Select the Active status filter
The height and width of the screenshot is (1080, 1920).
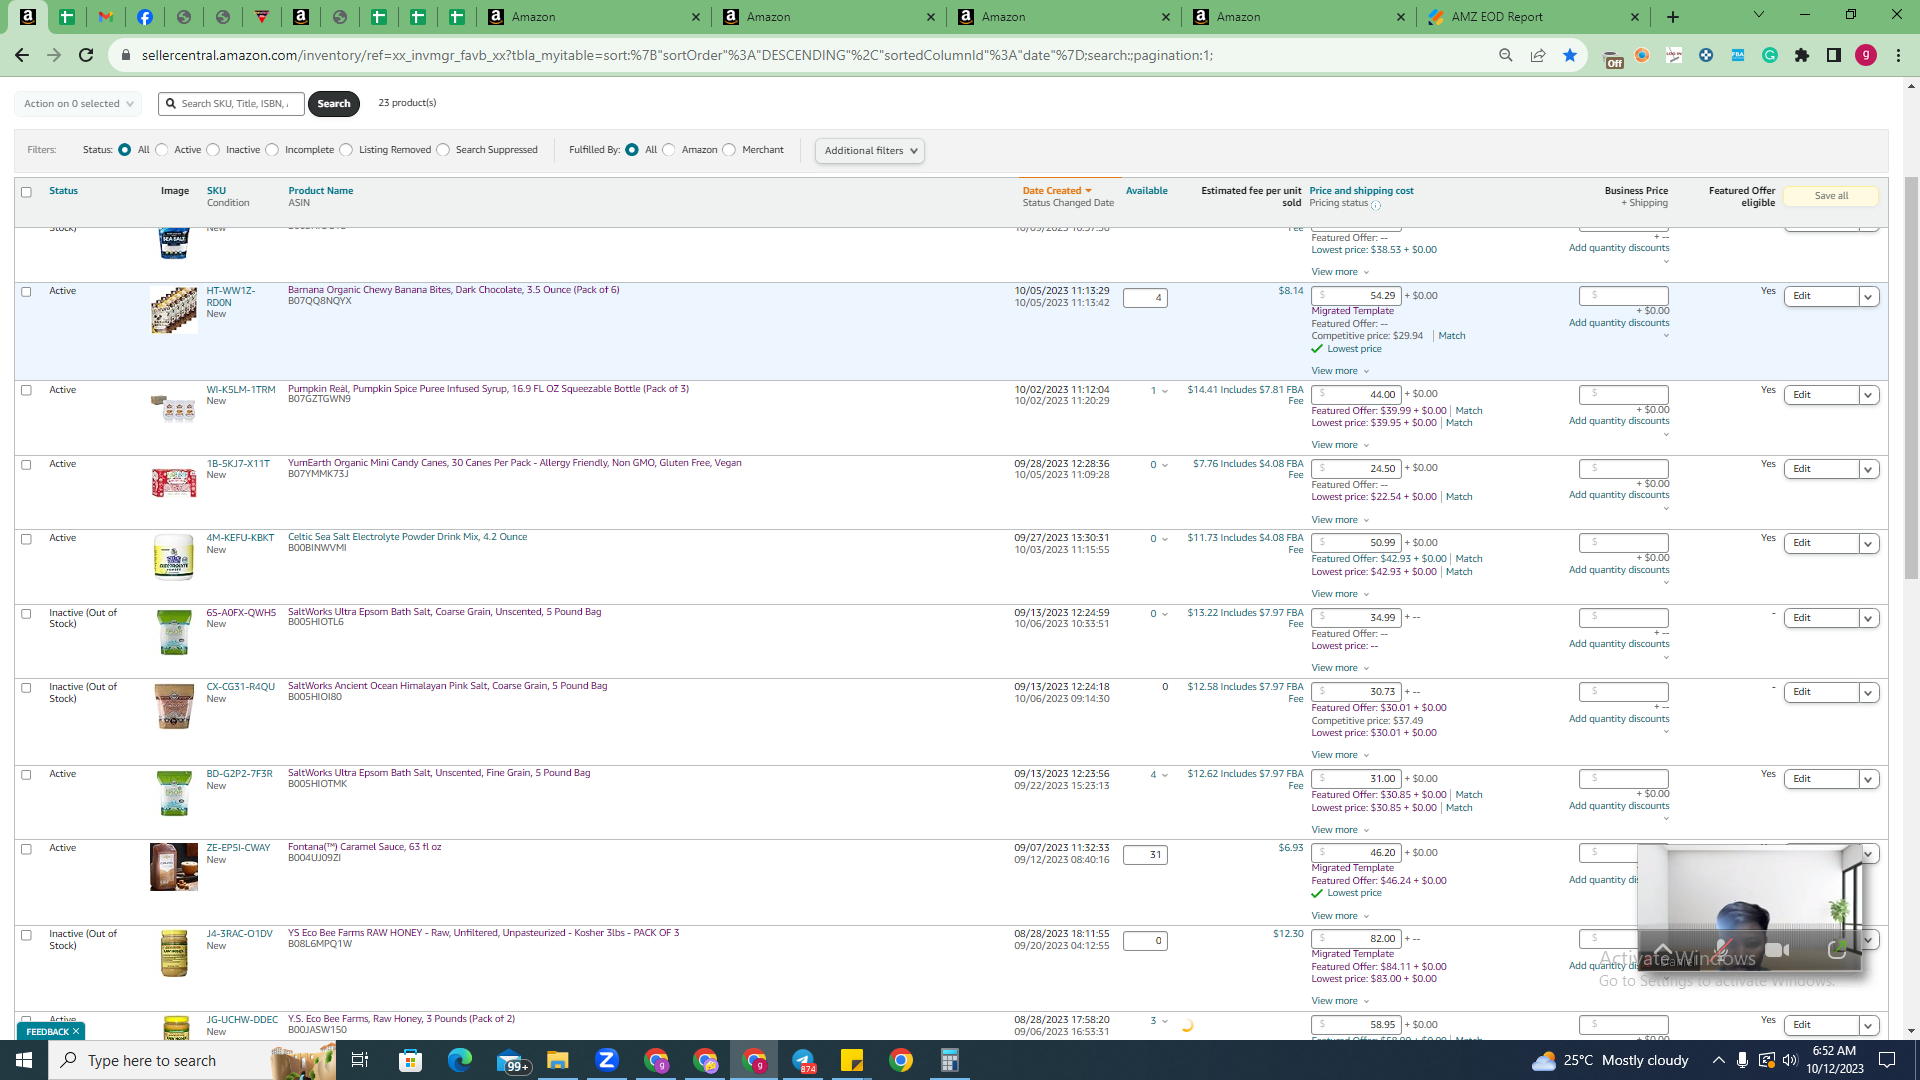(x=162, y=150)
